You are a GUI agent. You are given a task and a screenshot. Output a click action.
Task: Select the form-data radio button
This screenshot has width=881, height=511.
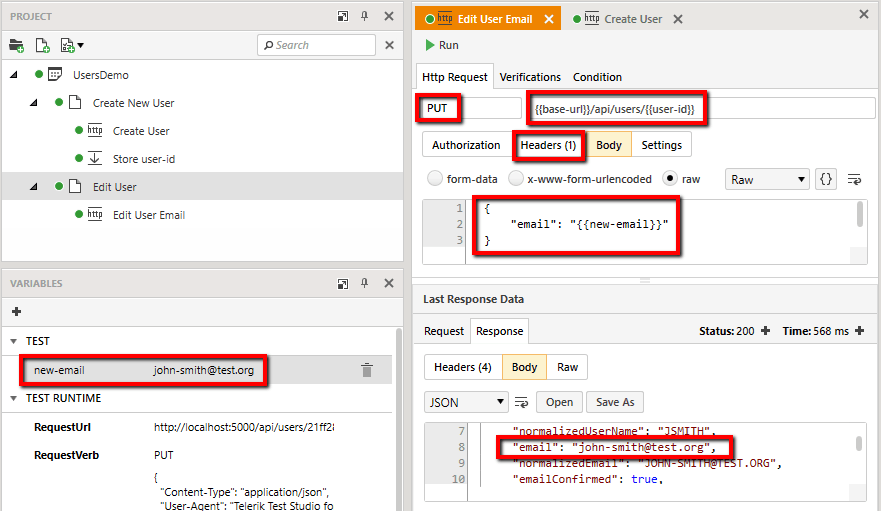[x=435, y=179]
